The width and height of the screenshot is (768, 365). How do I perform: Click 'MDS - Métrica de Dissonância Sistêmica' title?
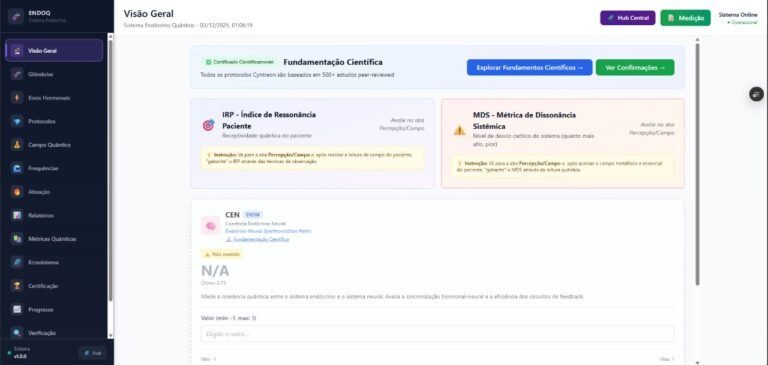[524, 121]
